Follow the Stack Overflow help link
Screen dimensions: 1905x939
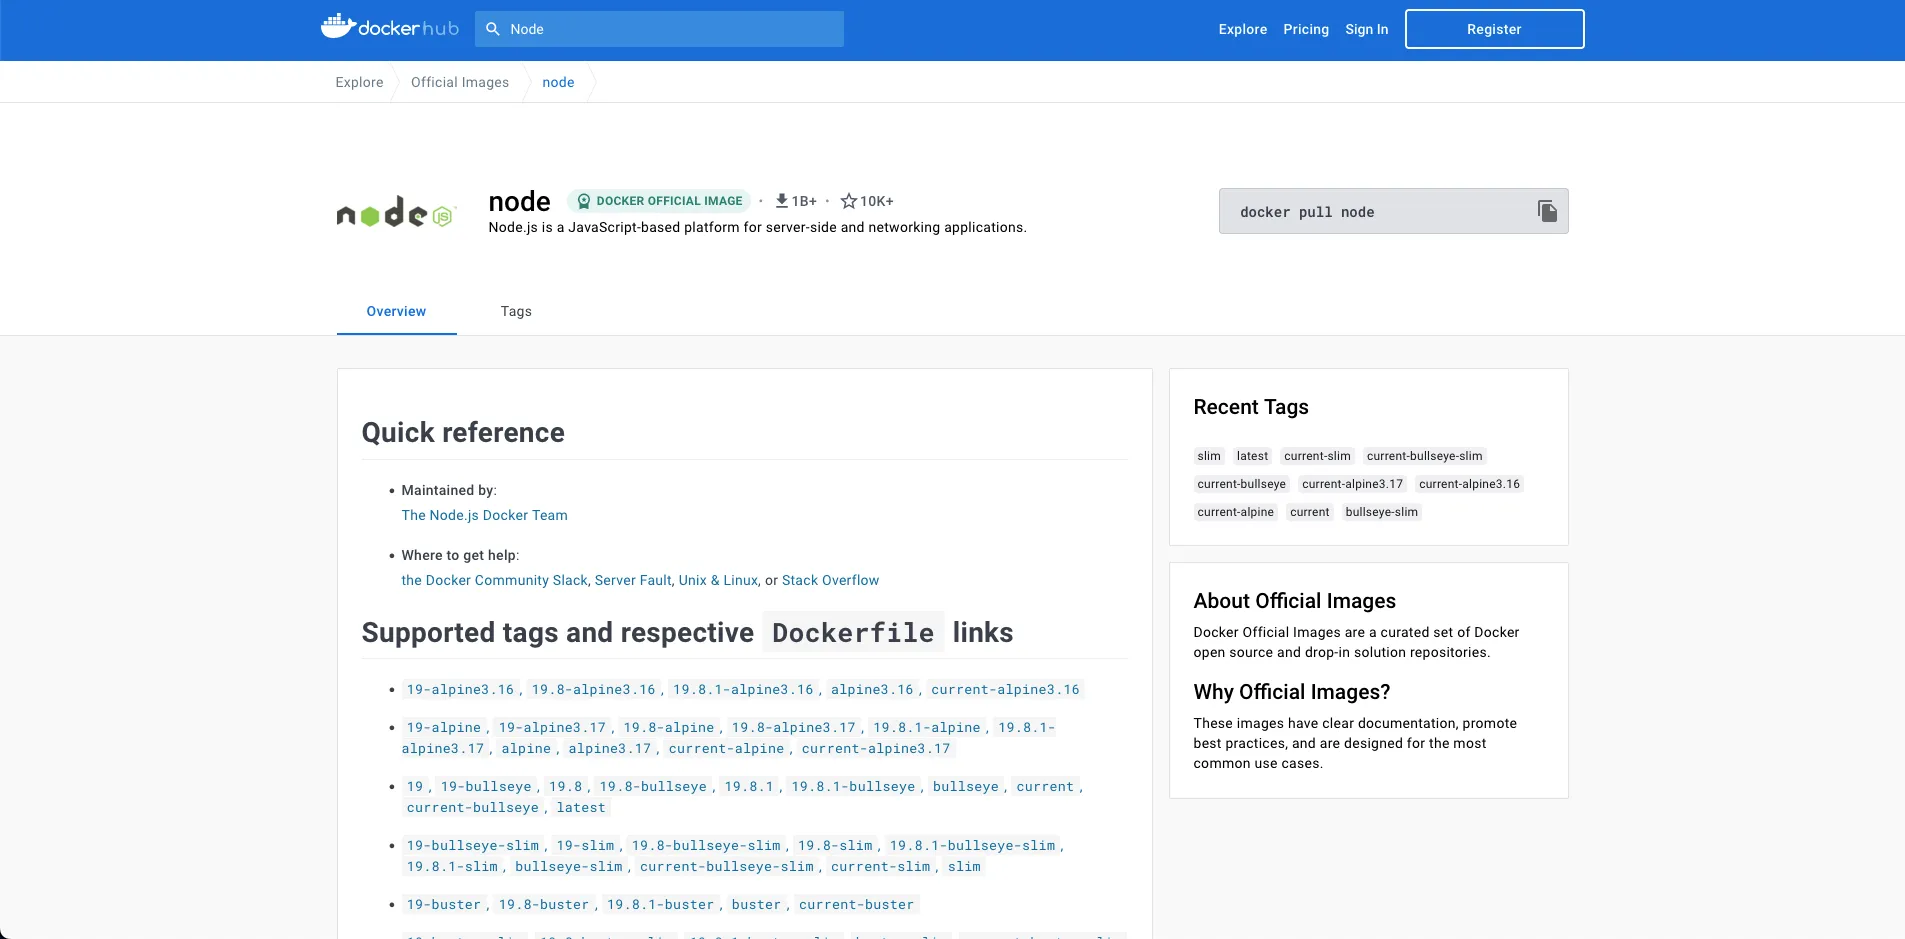830,580
